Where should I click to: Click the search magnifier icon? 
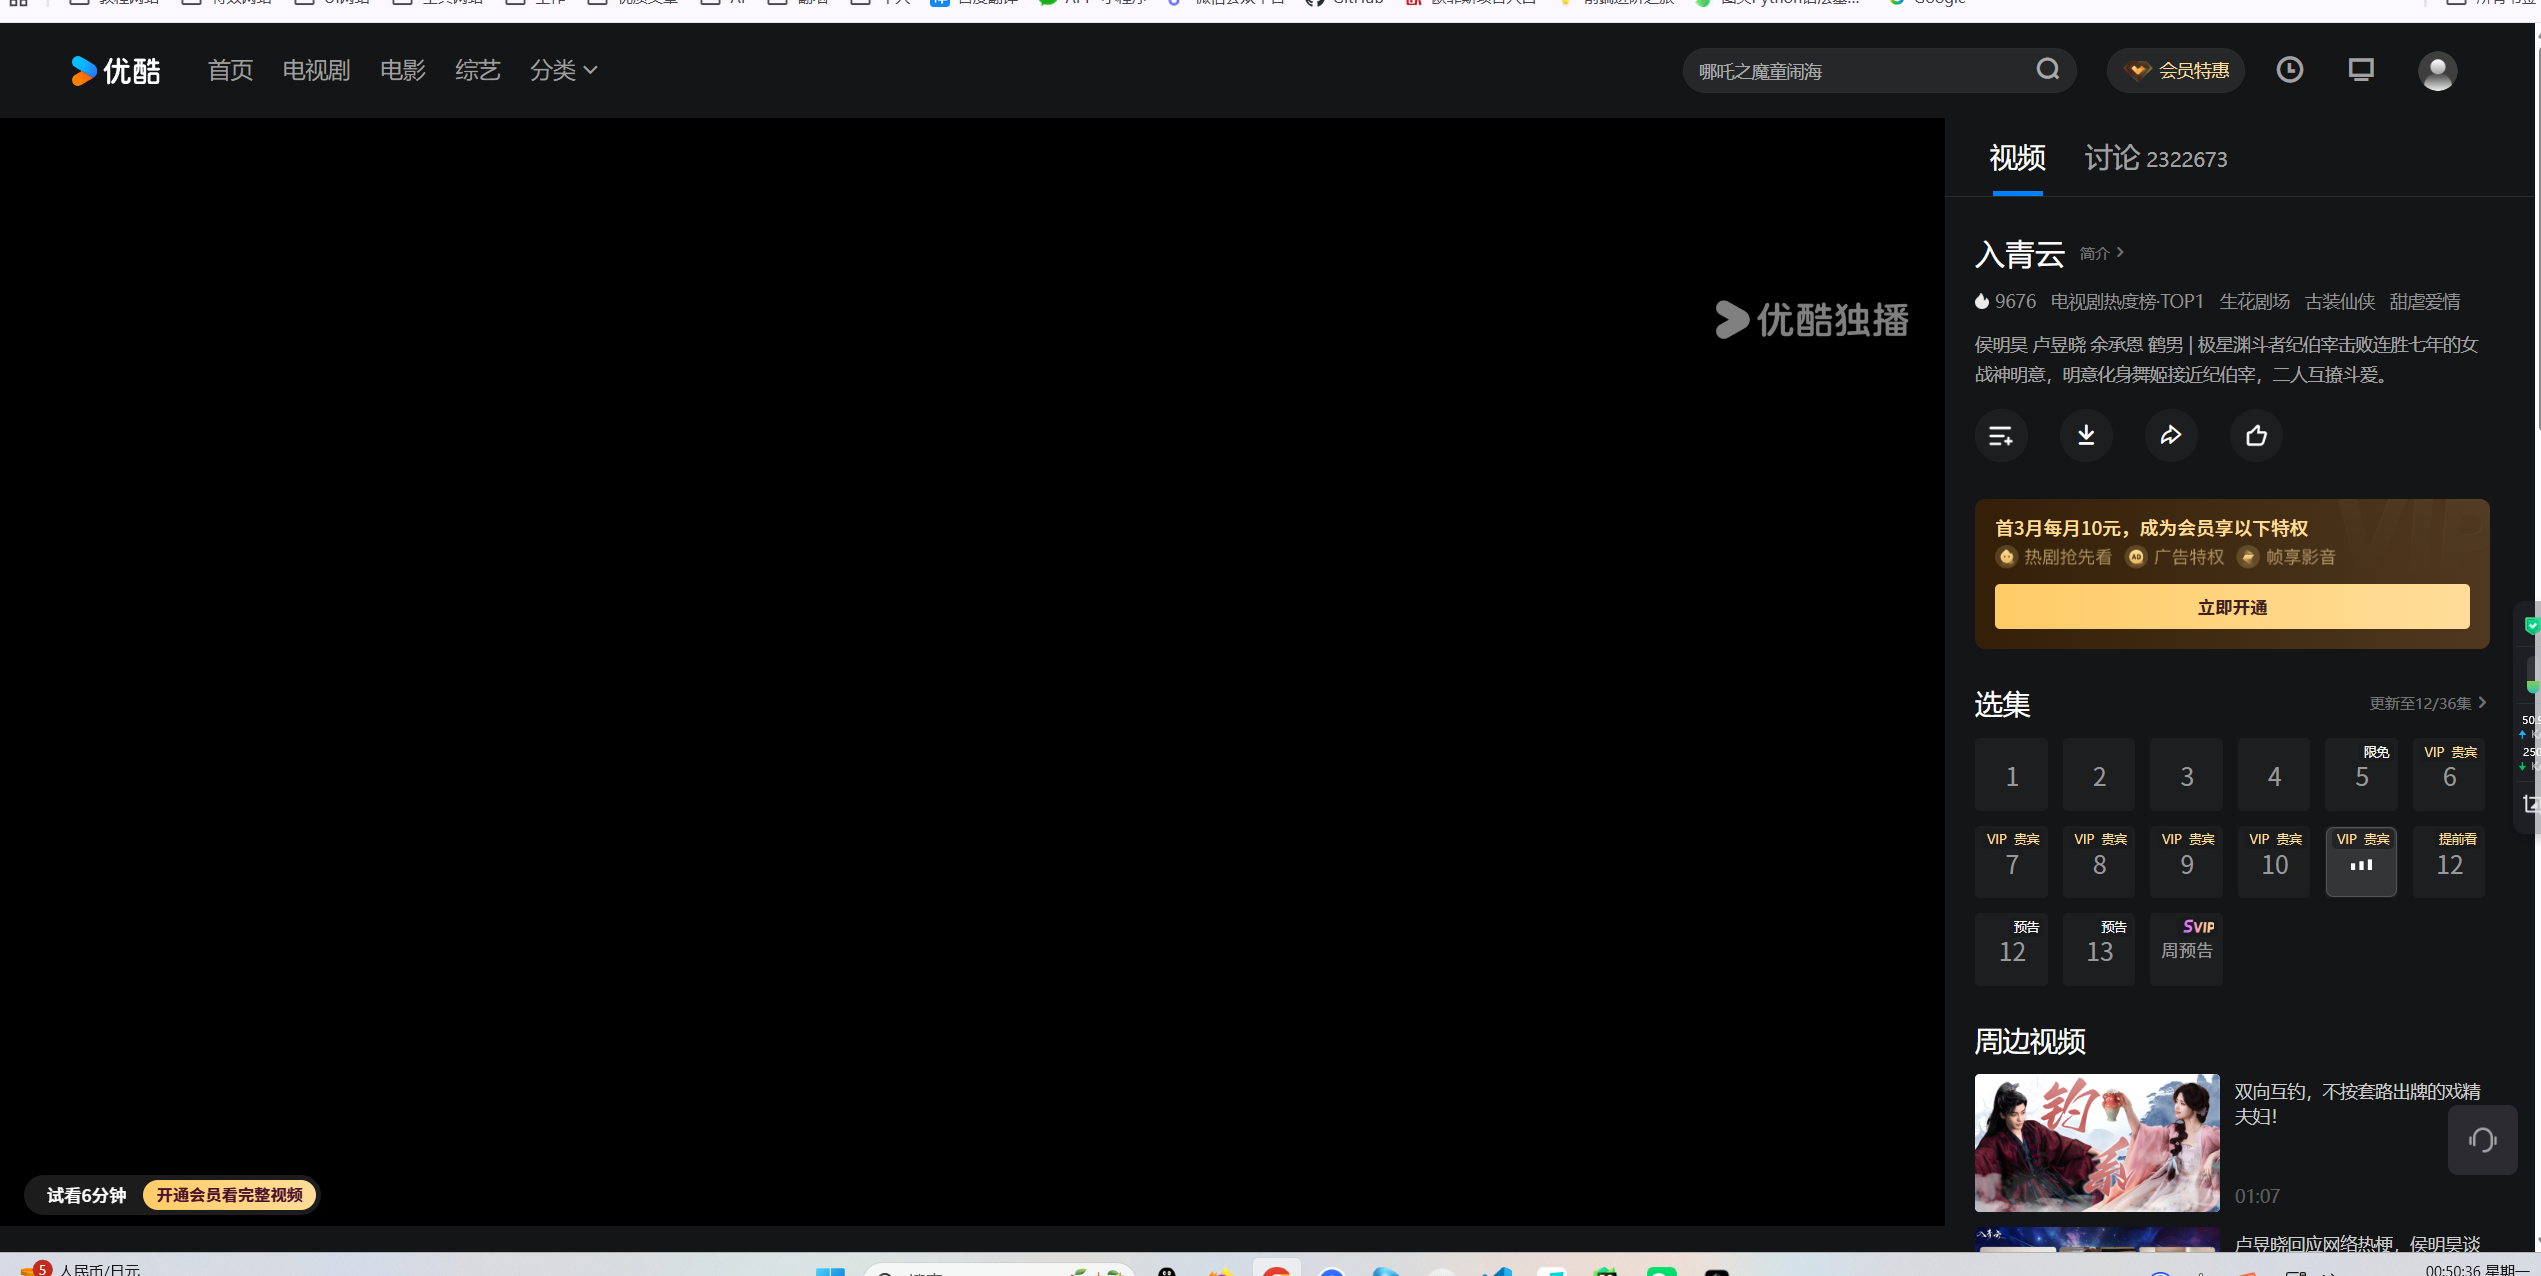[x=2047, y=69]
